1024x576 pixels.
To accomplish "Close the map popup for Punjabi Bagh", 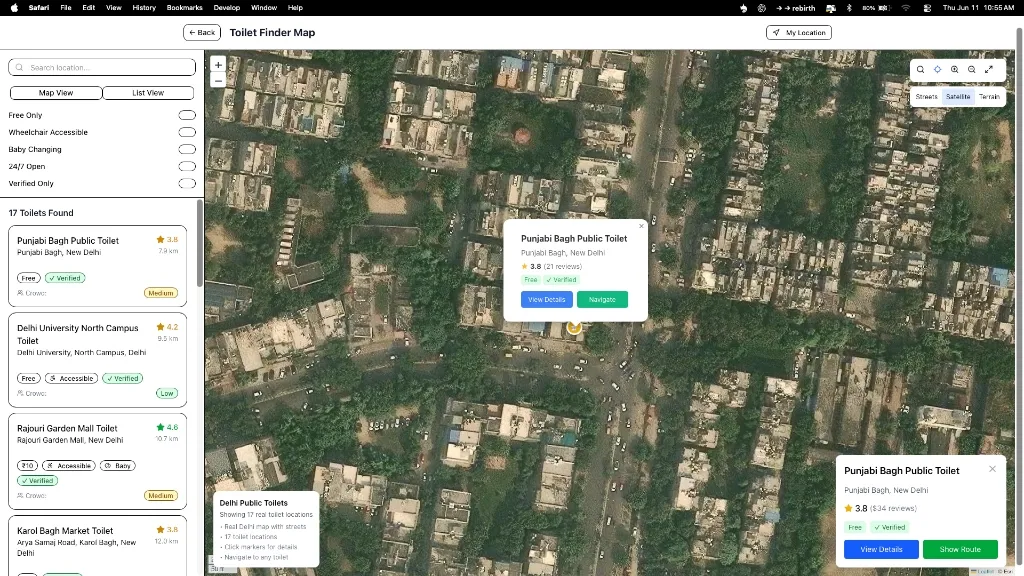I will coord(641,226).
